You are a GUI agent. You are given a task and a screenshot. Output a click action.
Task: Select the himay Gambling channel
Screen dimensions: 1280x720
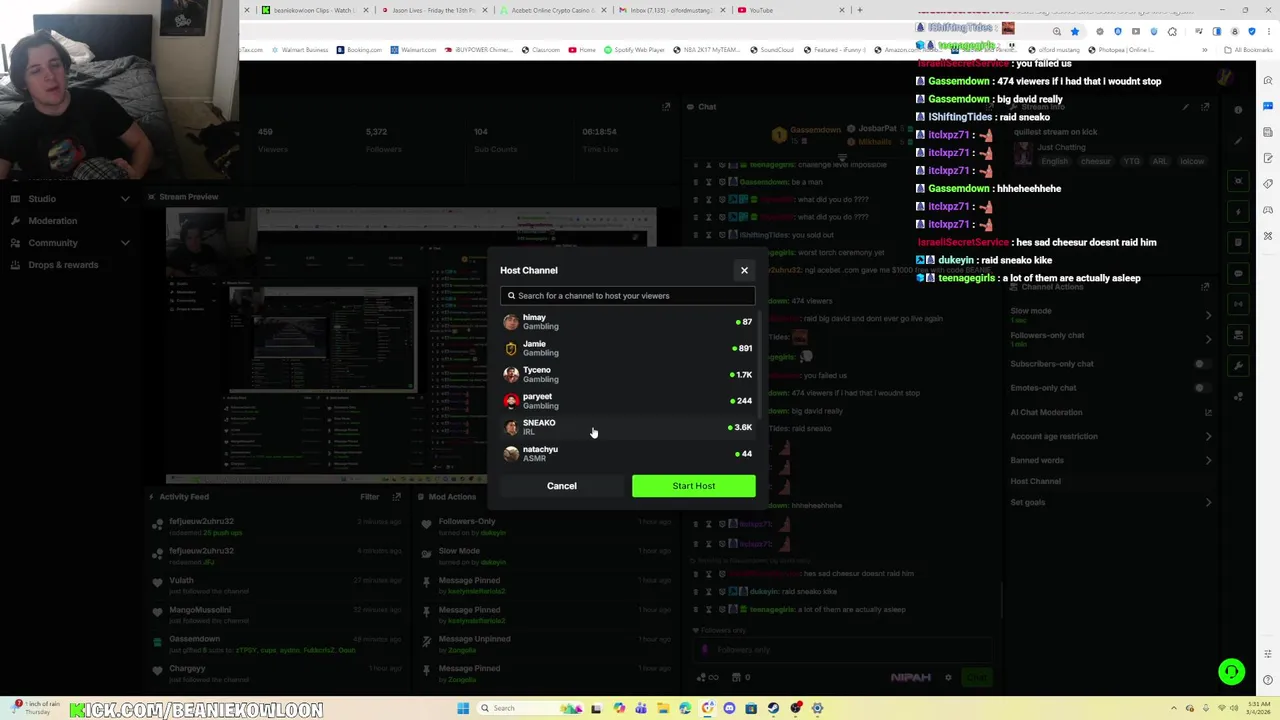pos(628,322)
